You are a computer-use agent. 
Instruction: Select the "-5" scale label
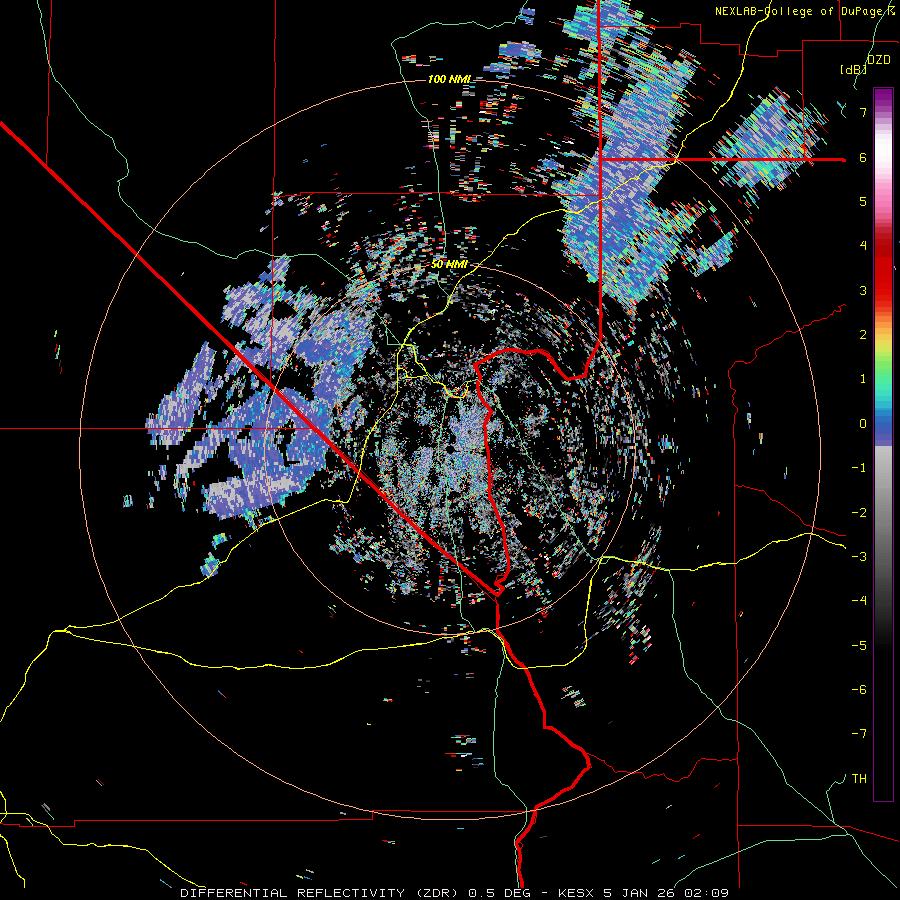859,646
